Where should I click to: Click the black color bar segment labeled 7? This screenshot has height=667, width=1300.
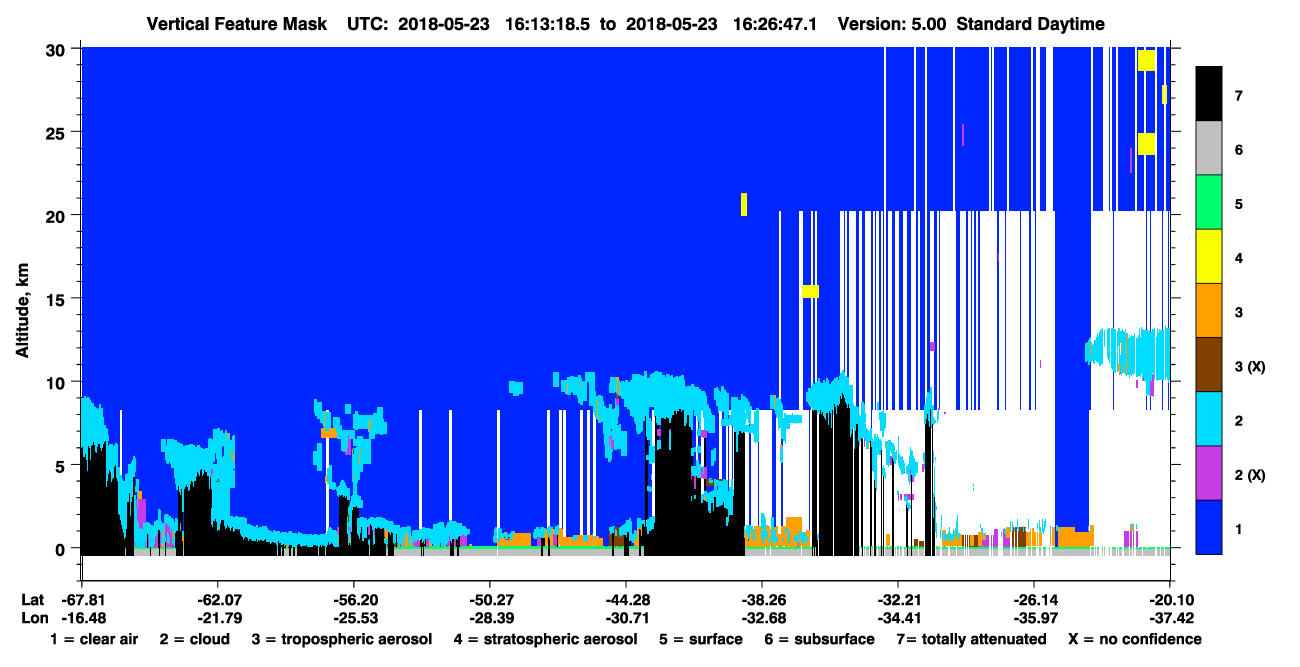(1209, 95)
